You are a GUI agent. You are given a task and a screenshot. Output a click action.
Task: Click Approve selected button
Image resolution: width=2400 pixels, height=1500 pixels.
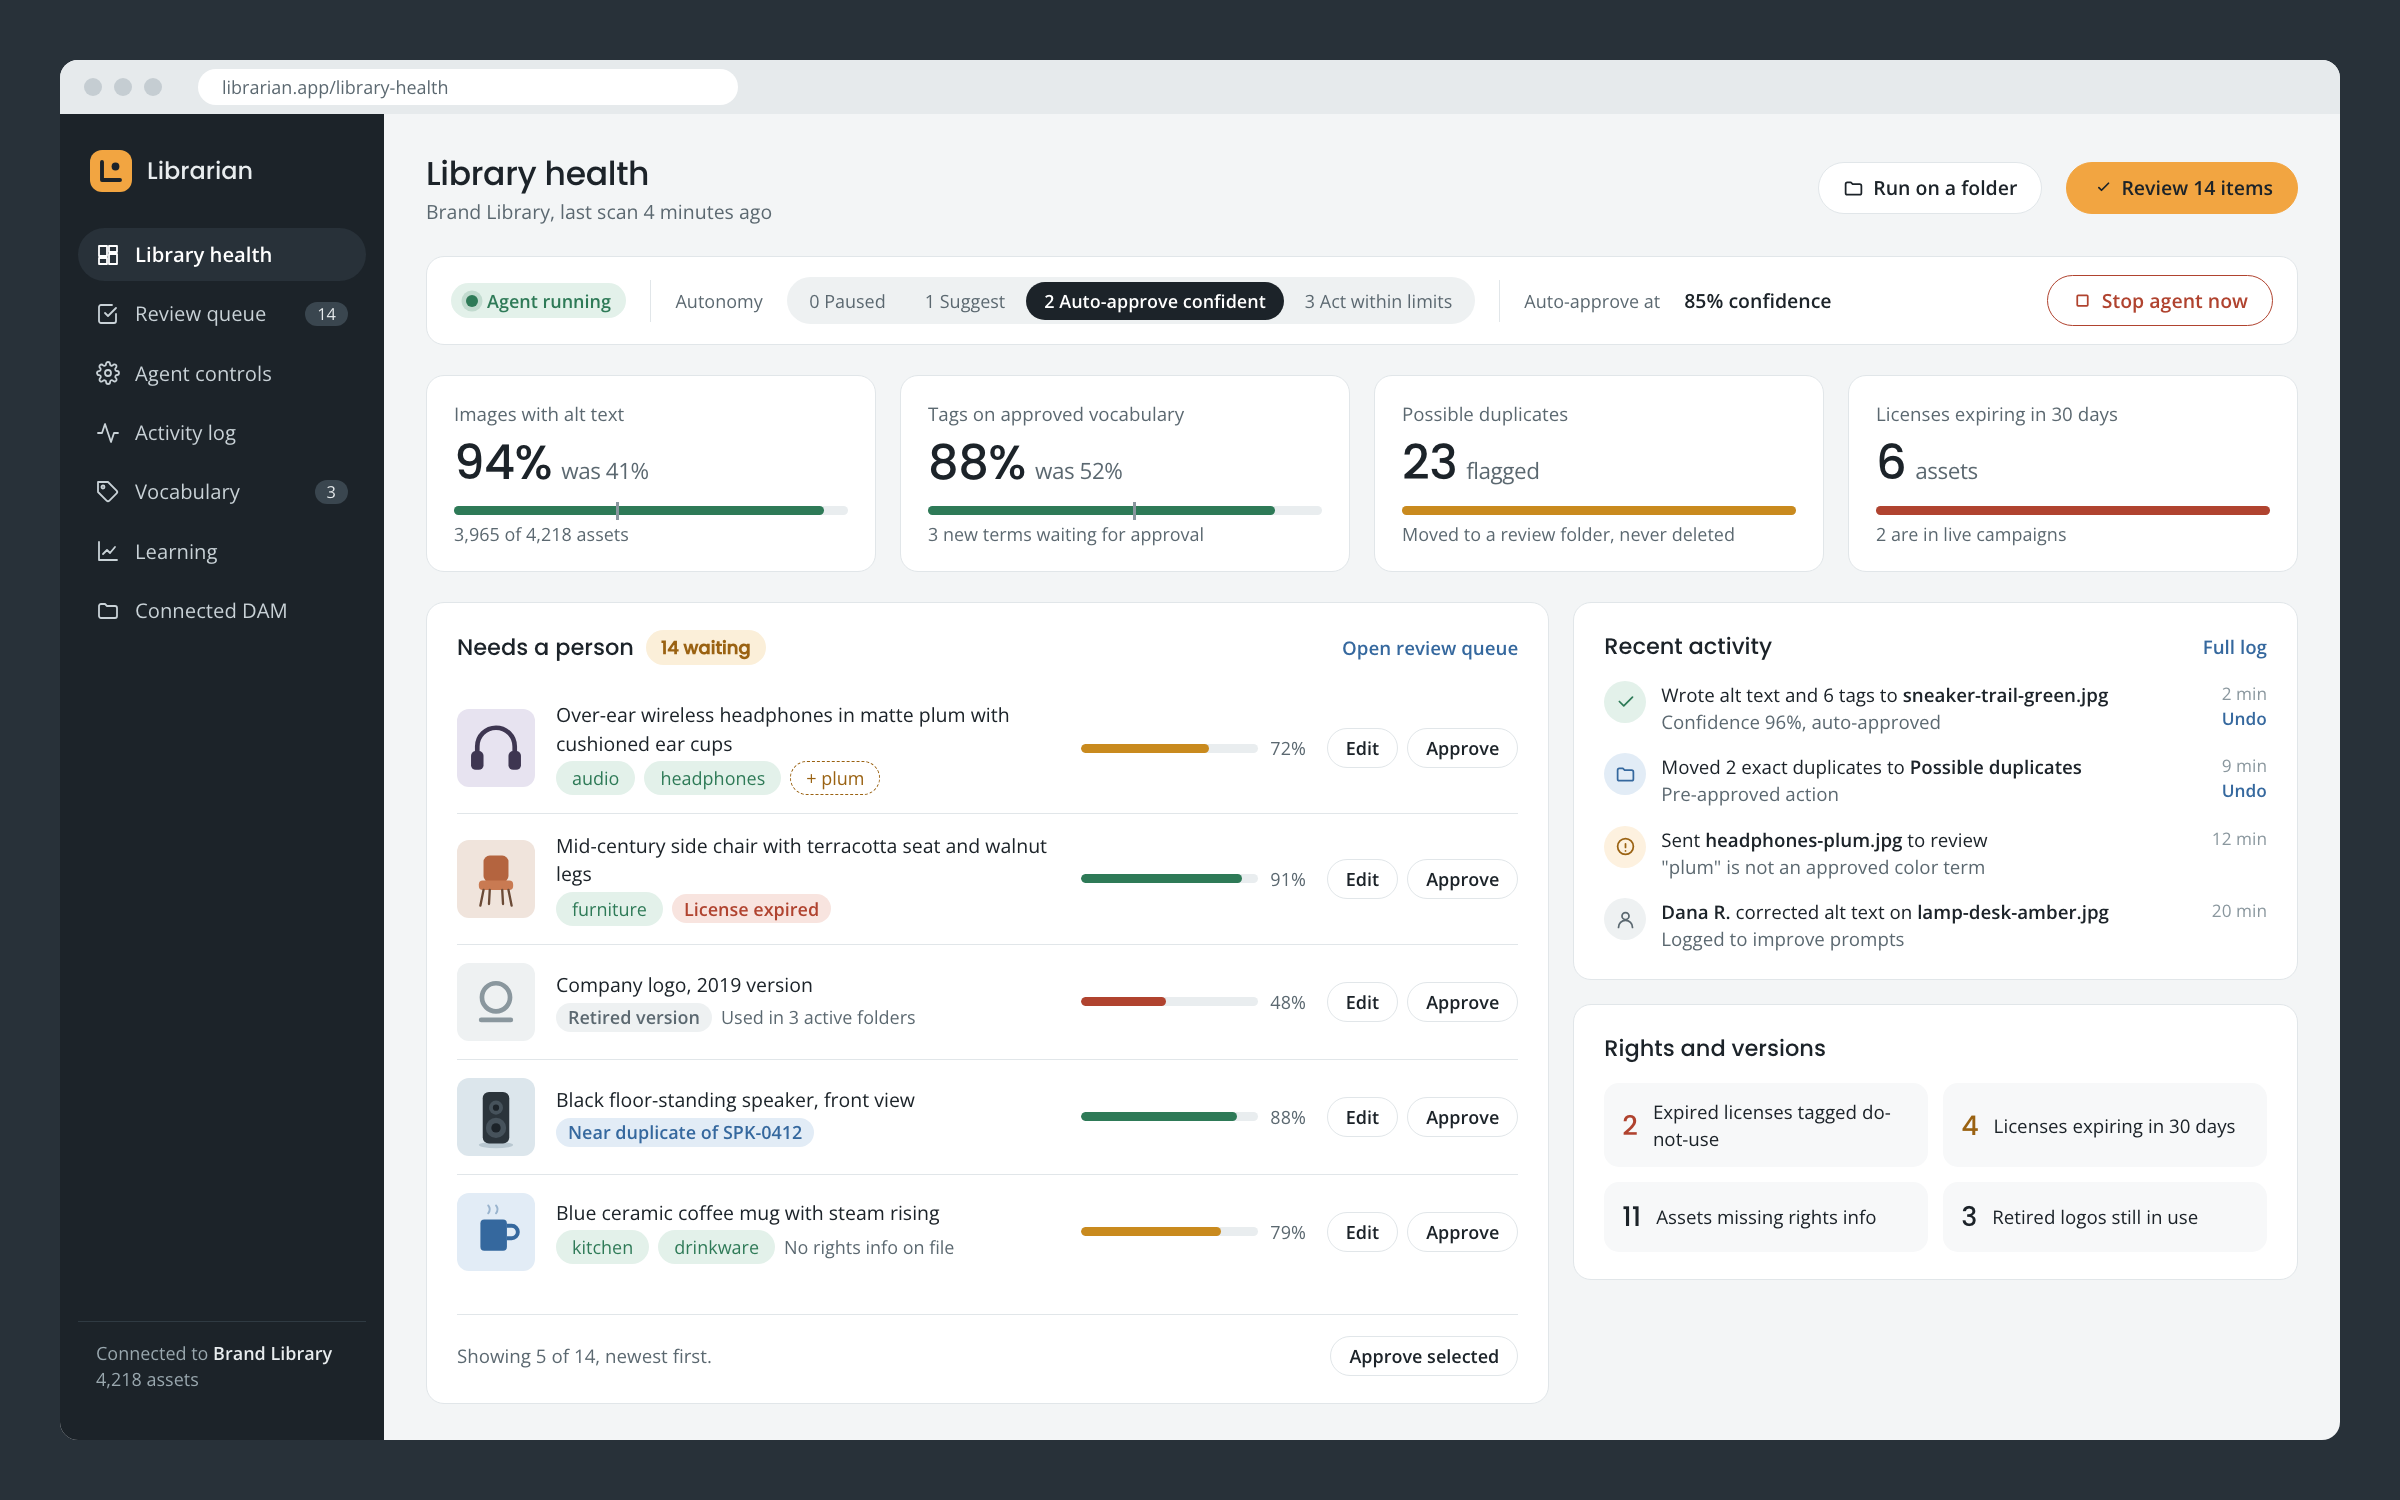pos(1423,1356)
